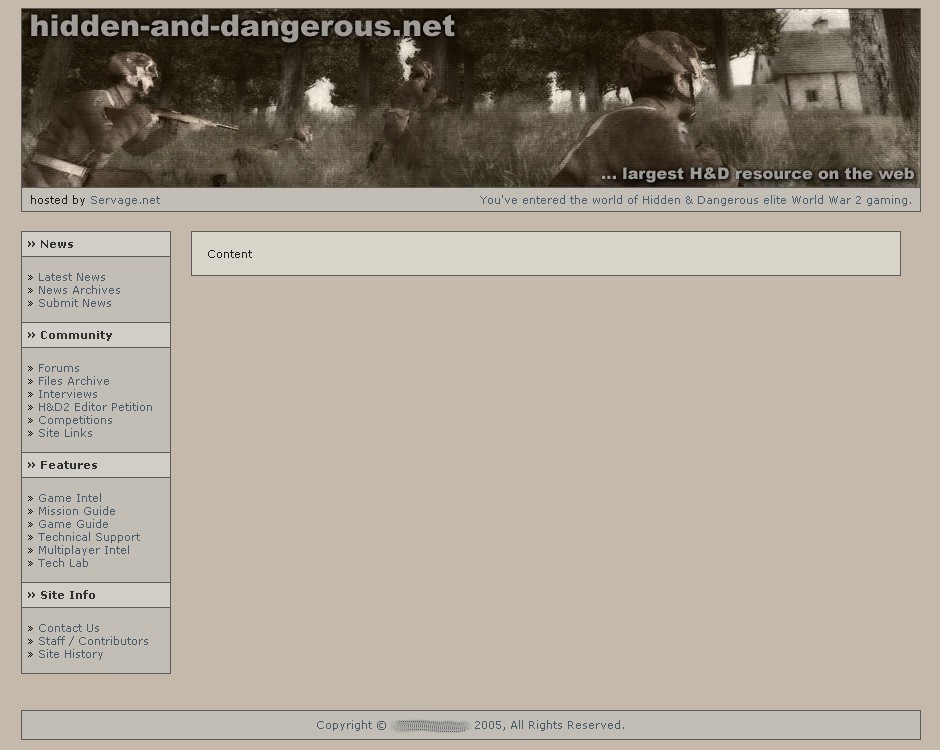
Task: Visit the Tech Lab link
Action: click(63, 563)
